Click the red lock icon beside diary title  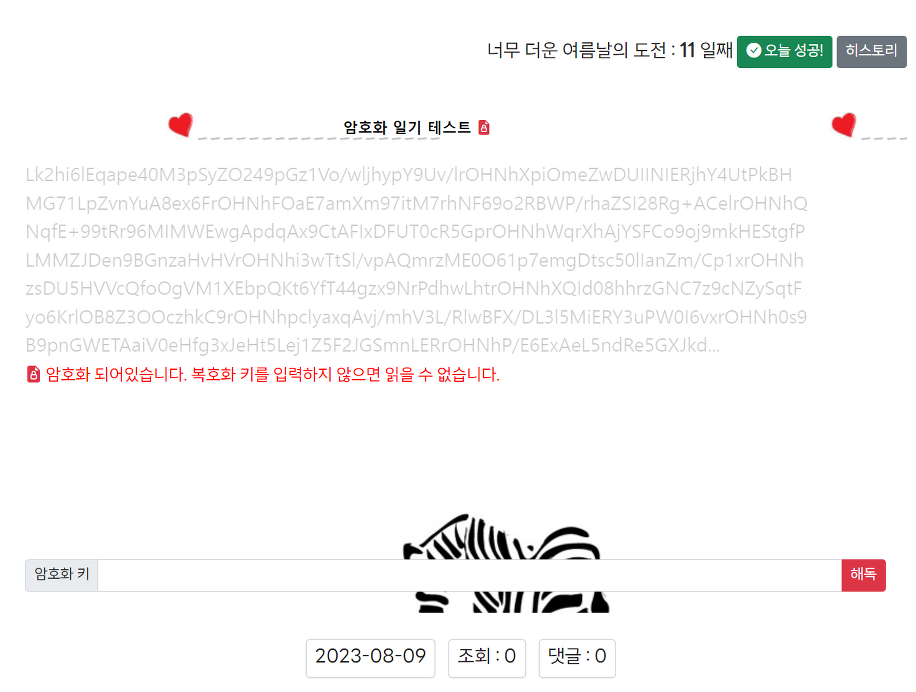(x=484, y=127)
